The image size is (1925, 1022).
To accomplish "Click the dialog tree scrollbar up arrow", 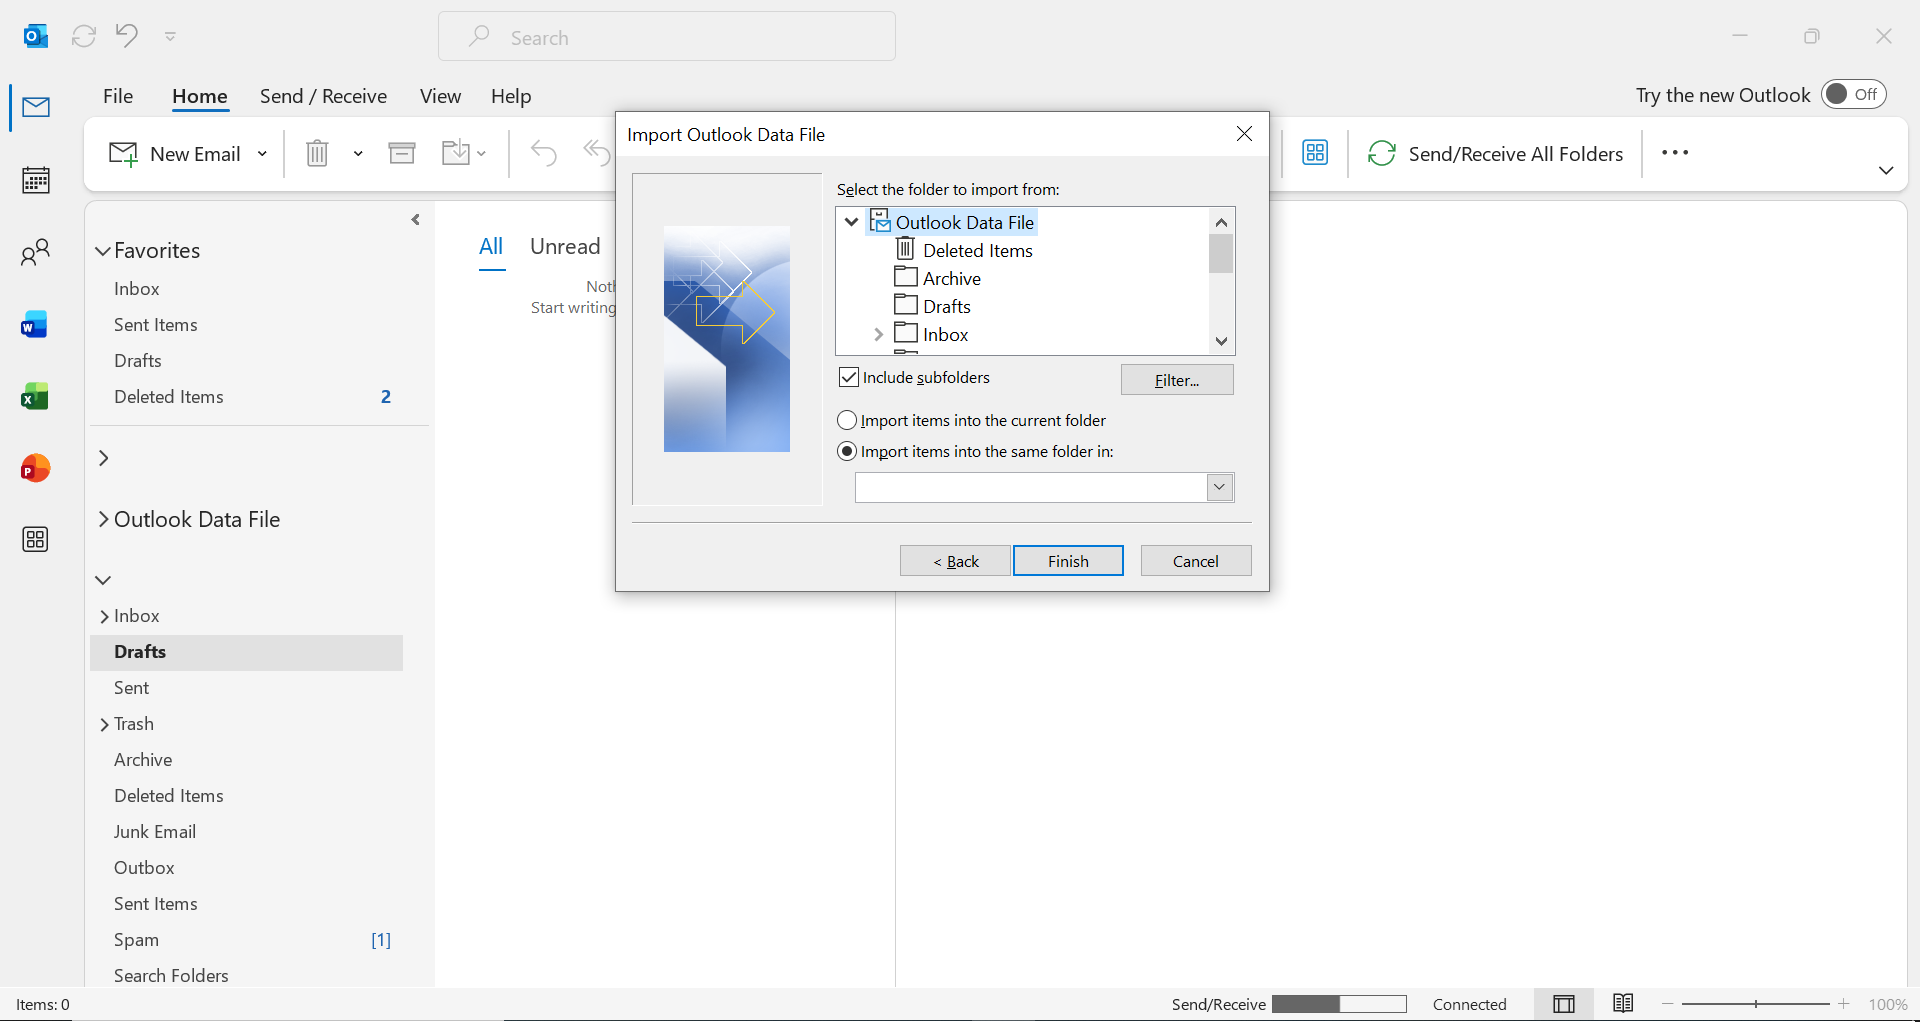I will click(x=1221, y=222).
